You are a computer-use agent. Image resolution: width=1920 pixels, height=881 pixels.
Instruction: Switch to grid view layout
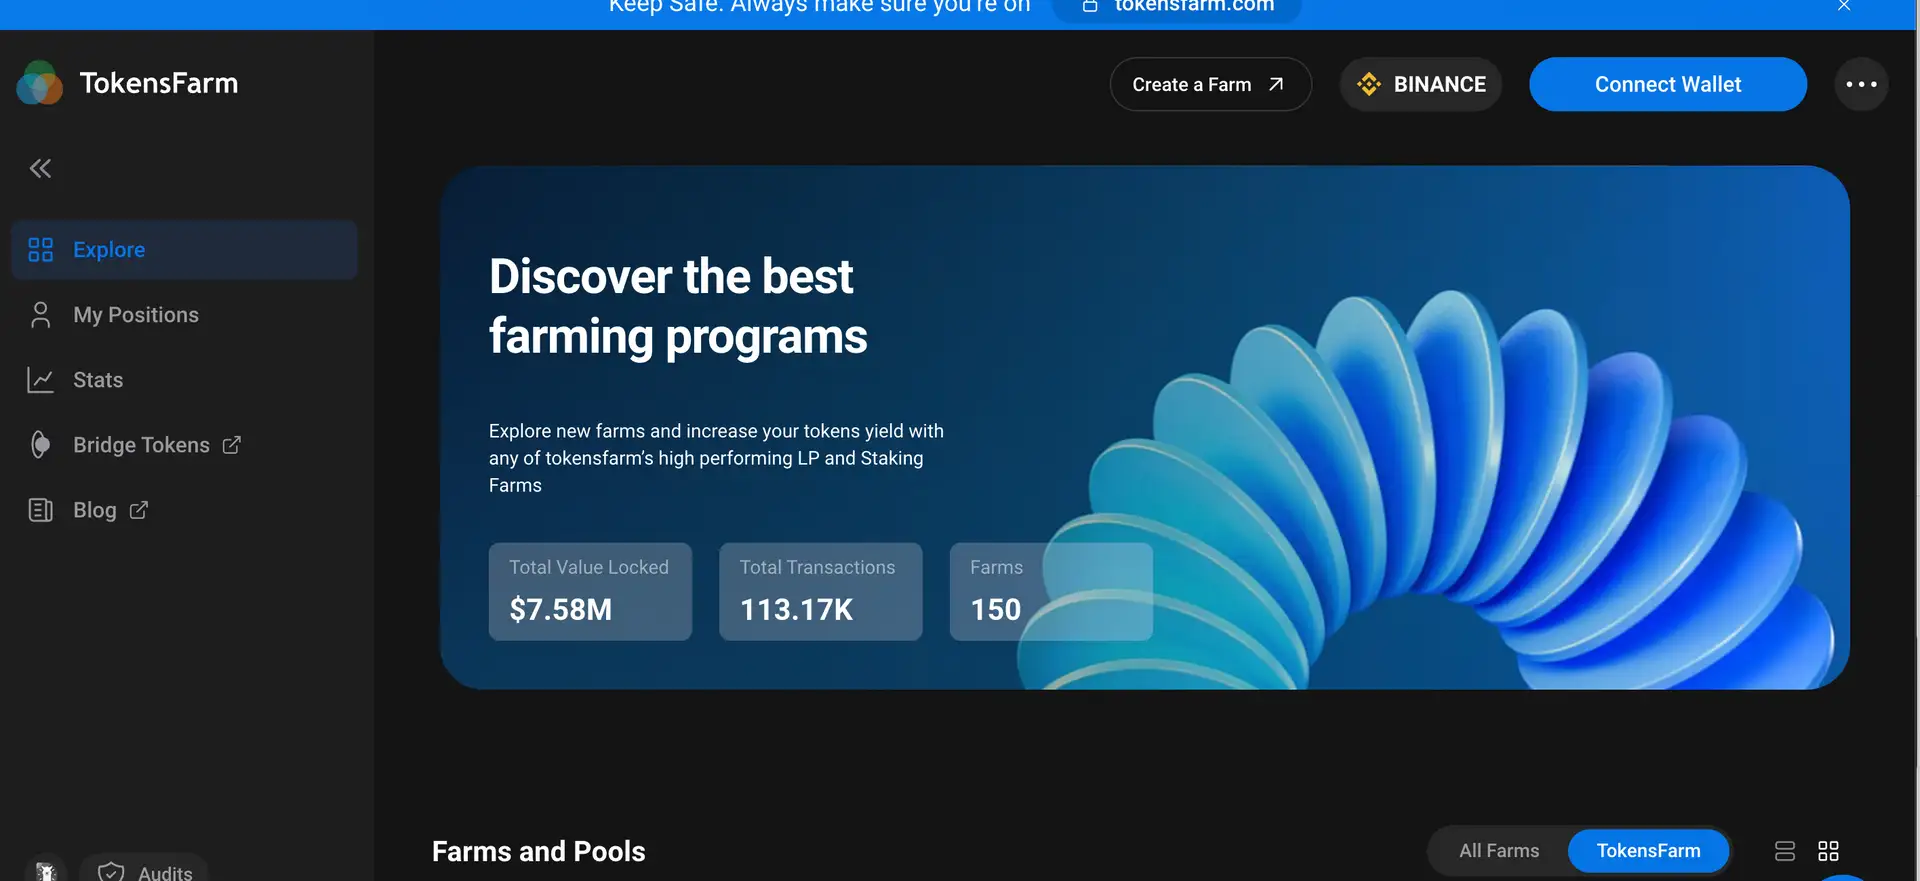coord(1828,851)
